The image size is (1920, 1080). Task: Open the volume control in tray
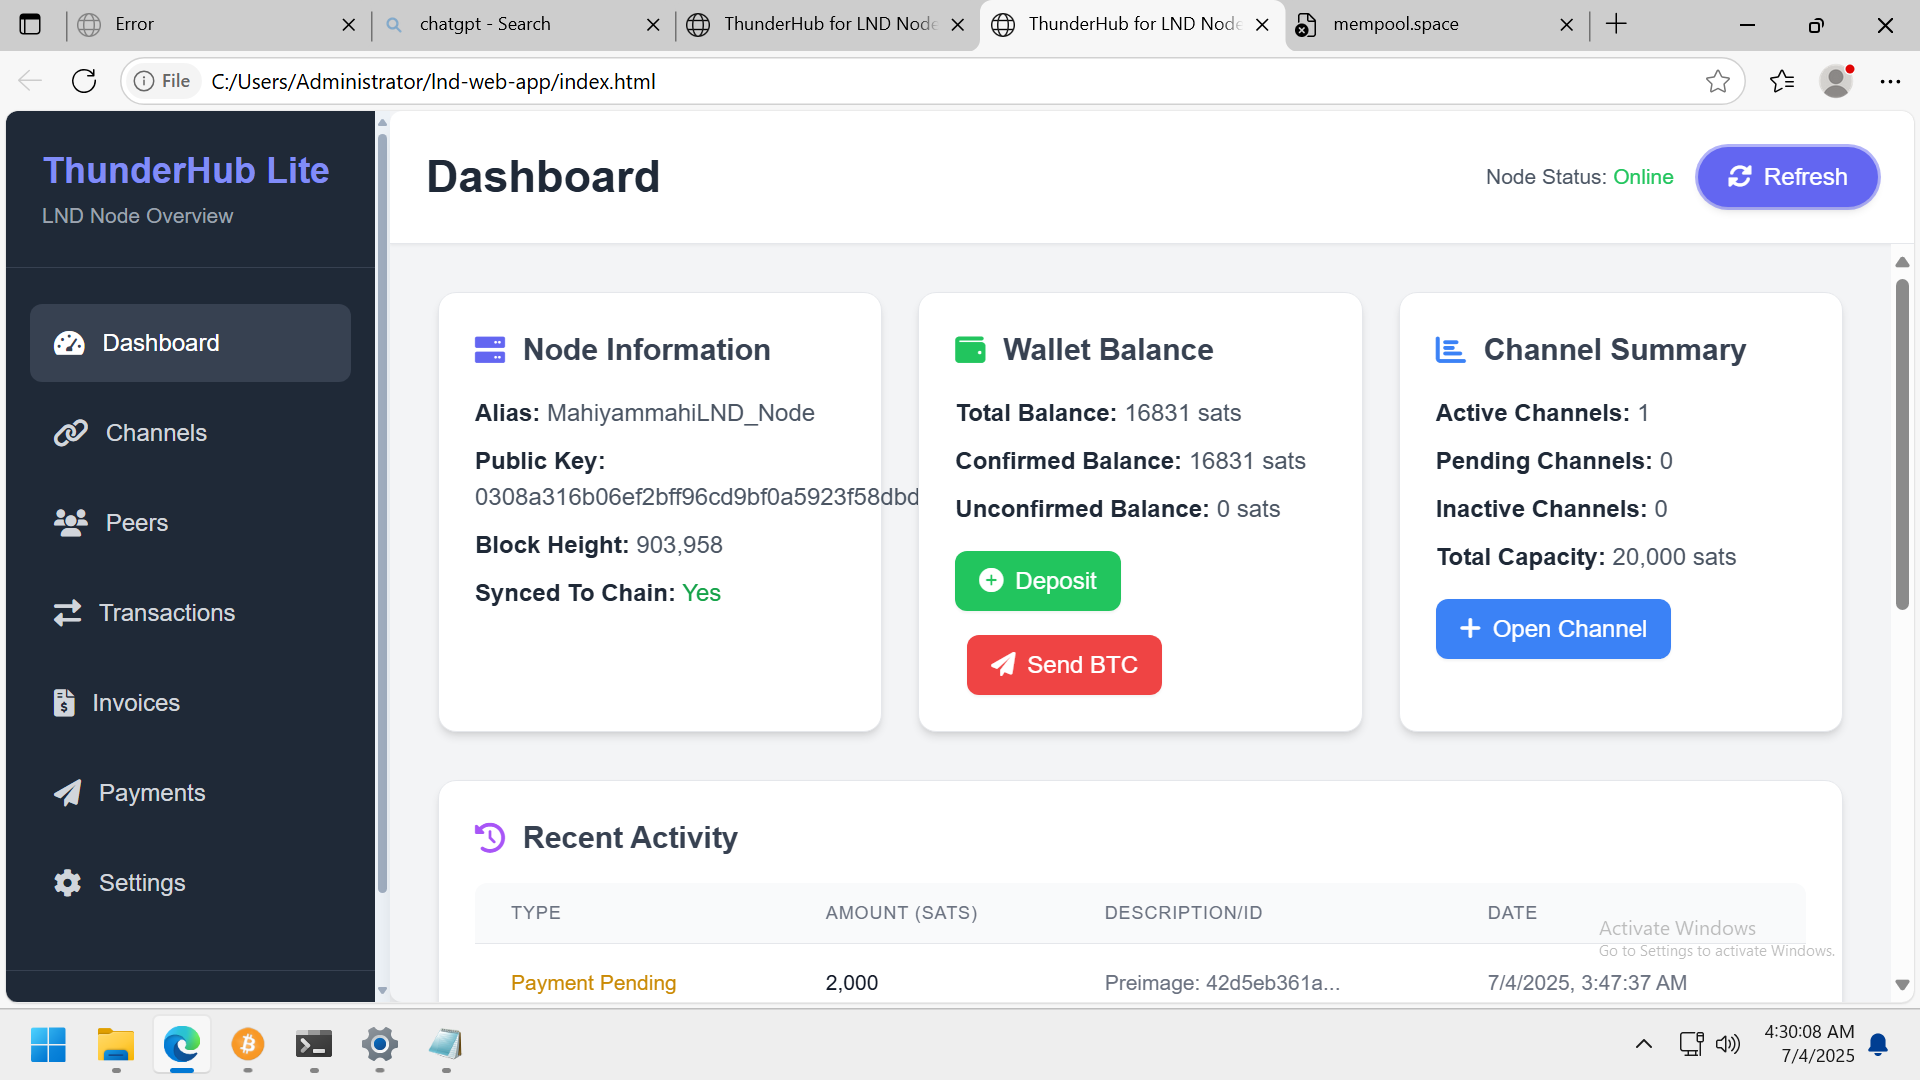tap(1727, 1044)
